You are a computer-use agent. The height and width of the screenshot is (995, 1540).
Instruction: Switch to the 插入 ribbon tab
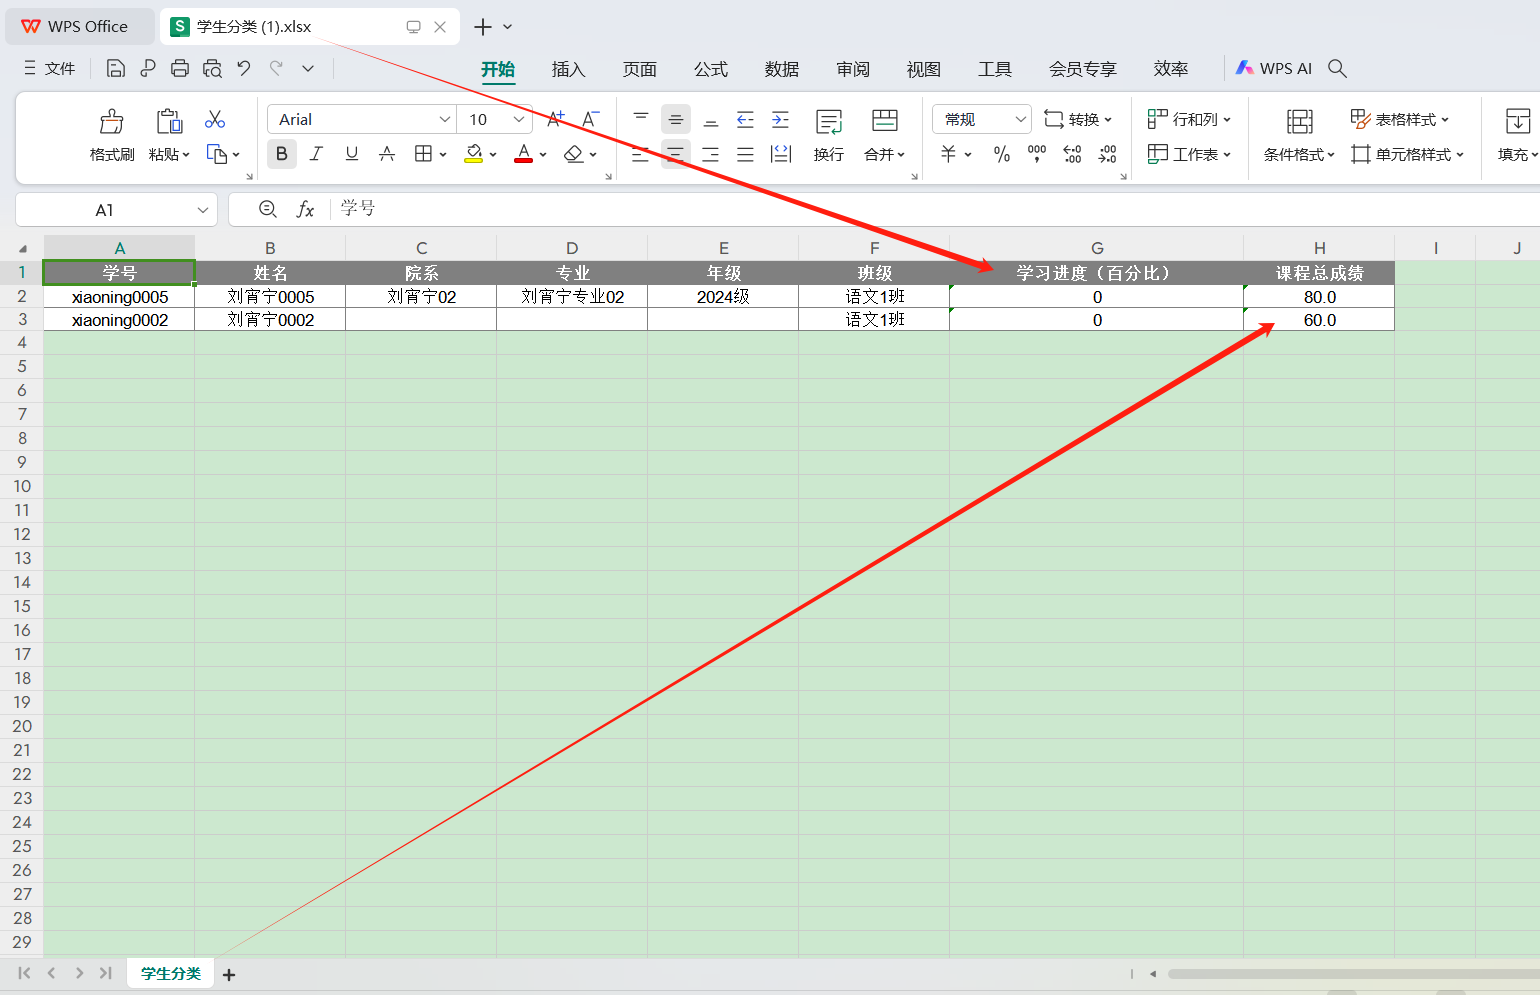pos(568,69)
